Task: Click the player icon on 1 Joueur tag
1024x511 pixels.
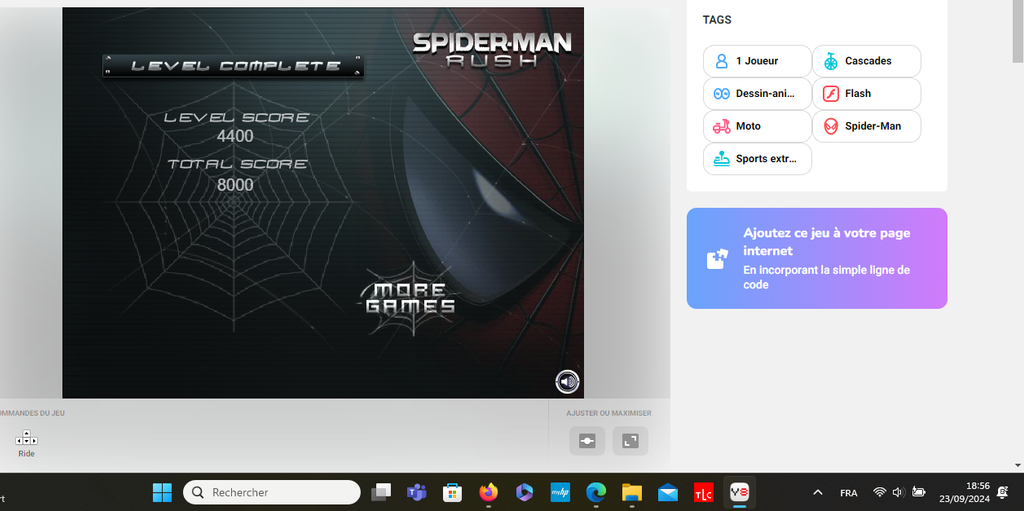Action: [722, 61]
